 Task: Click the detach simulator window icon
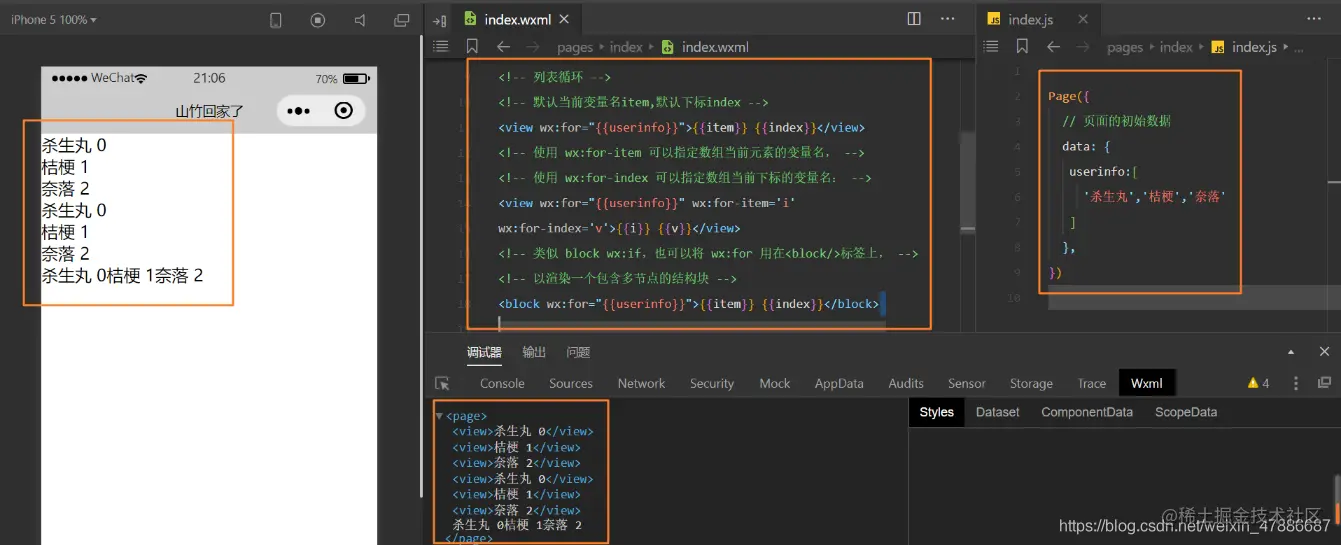pyautogui.click(x=402, y=20)
